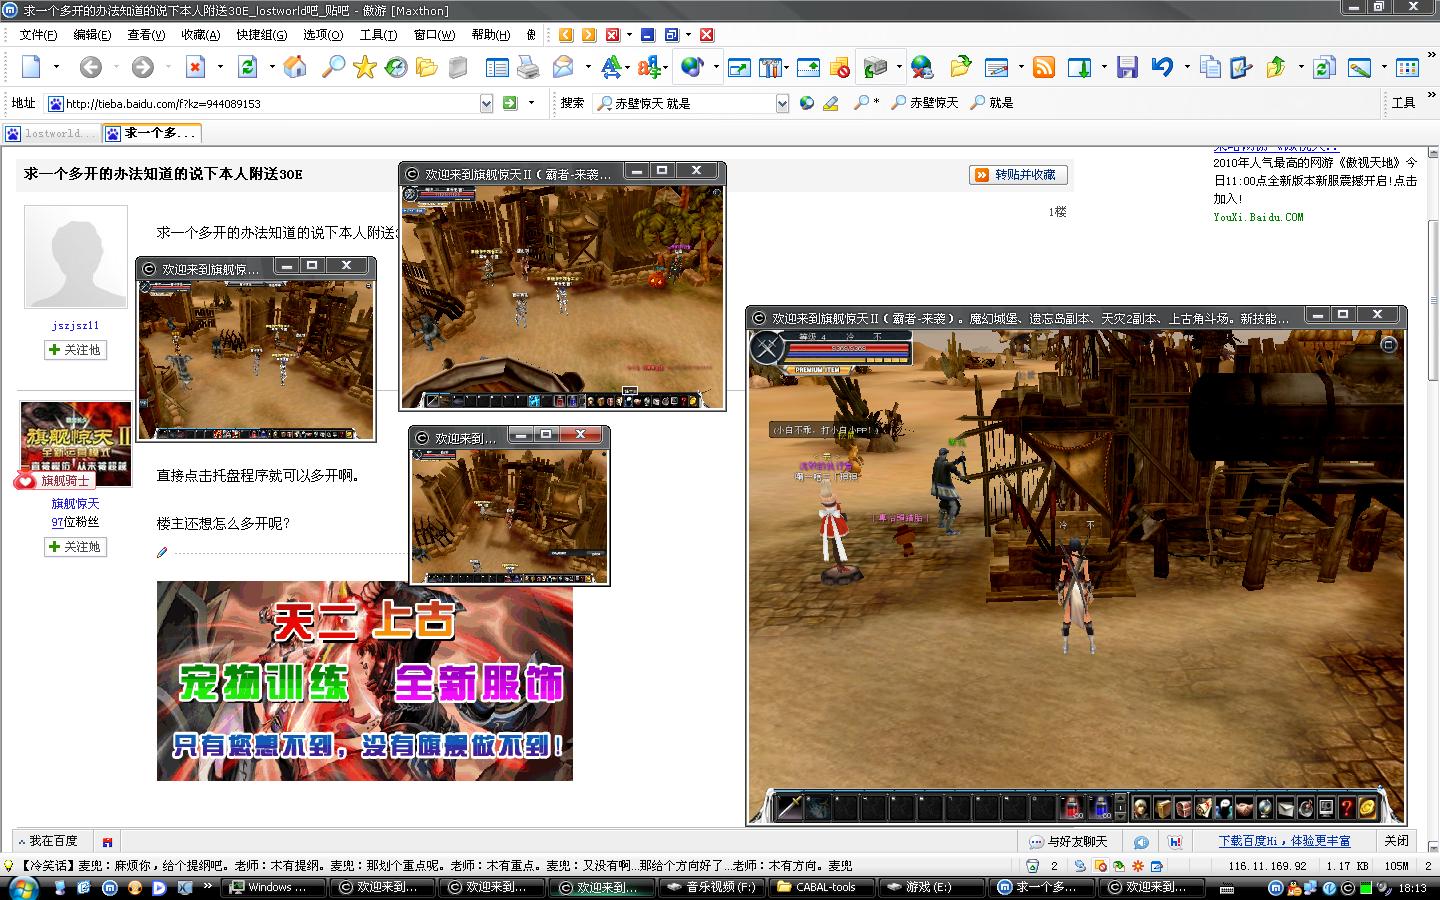1440x900 pixels.
Task: Click the Refresh page icon
Action: coord(247,67)
